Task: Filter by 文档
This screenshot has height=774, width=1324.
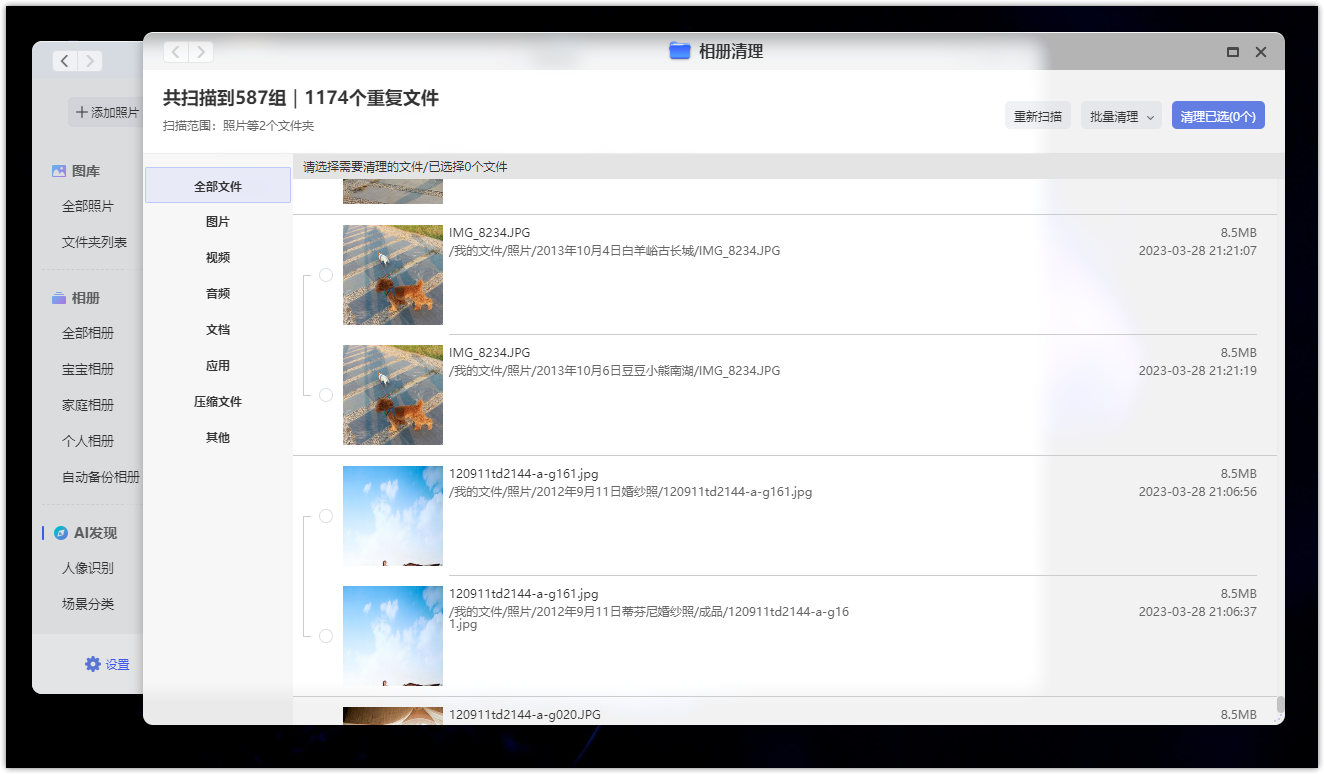Action: pos(218,330)
